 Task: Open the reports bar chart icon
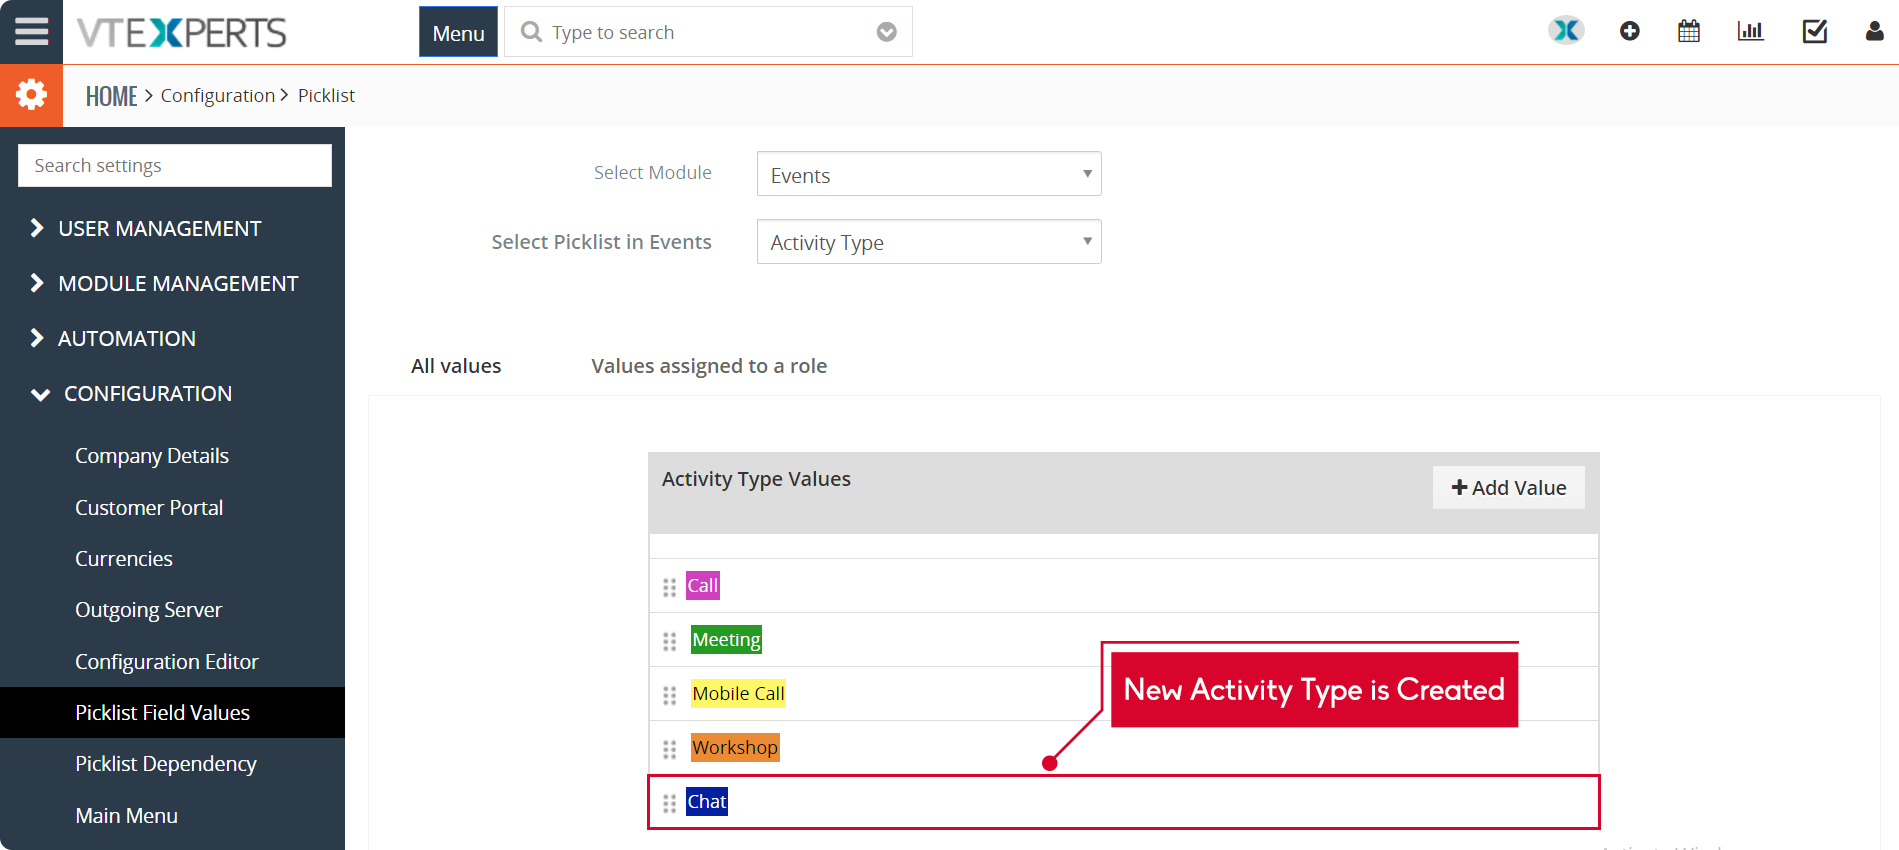[x=1750, y=32]
